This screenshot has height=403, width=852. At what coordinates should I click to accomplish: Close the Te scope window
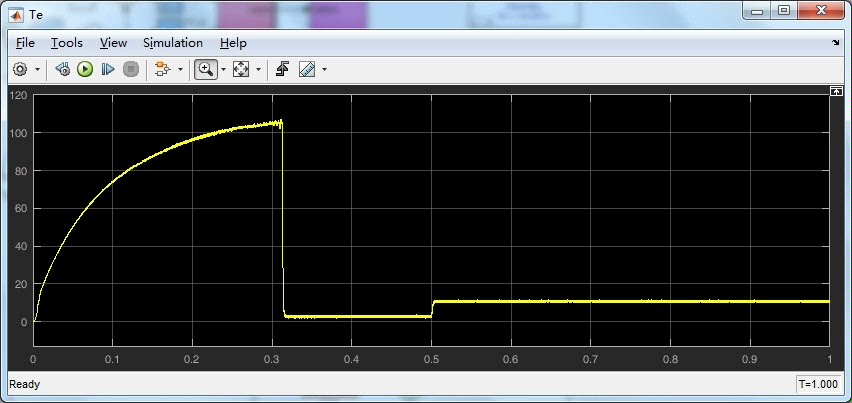(x=819, y=10)
